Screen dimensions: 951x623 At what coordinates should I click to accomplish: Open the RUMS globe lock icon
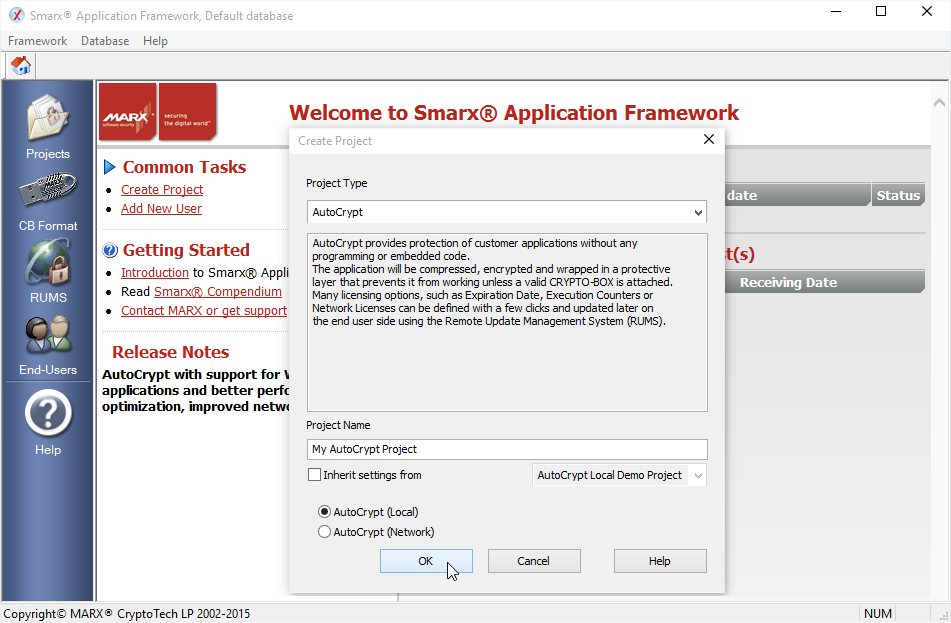[48, 264]
